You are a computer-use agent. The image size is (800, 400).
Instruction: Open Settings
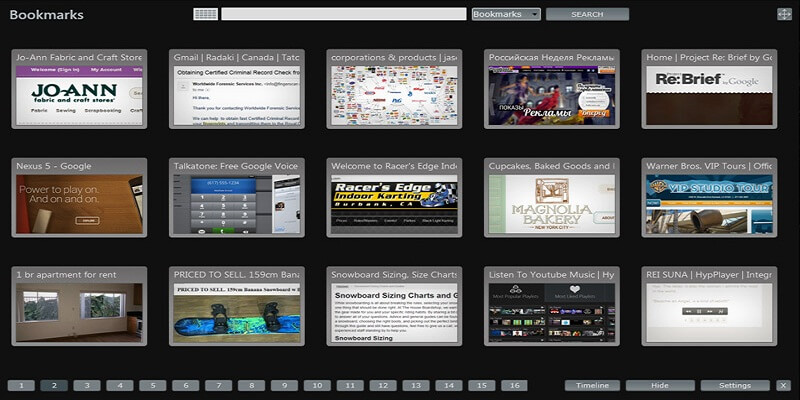tap(735, 386)
